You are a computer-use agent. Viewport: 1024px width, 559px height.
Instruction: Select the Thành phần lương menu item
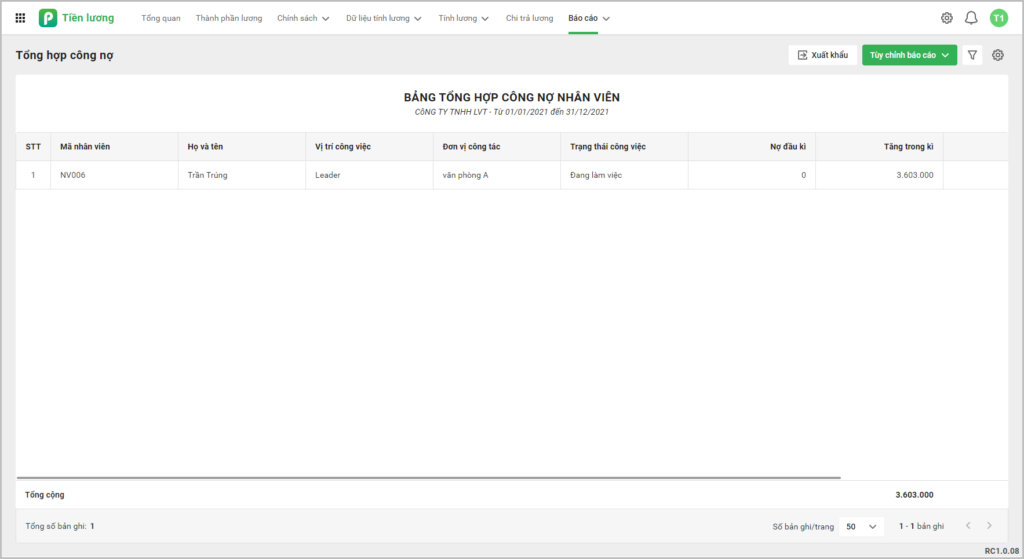[229, 18]
